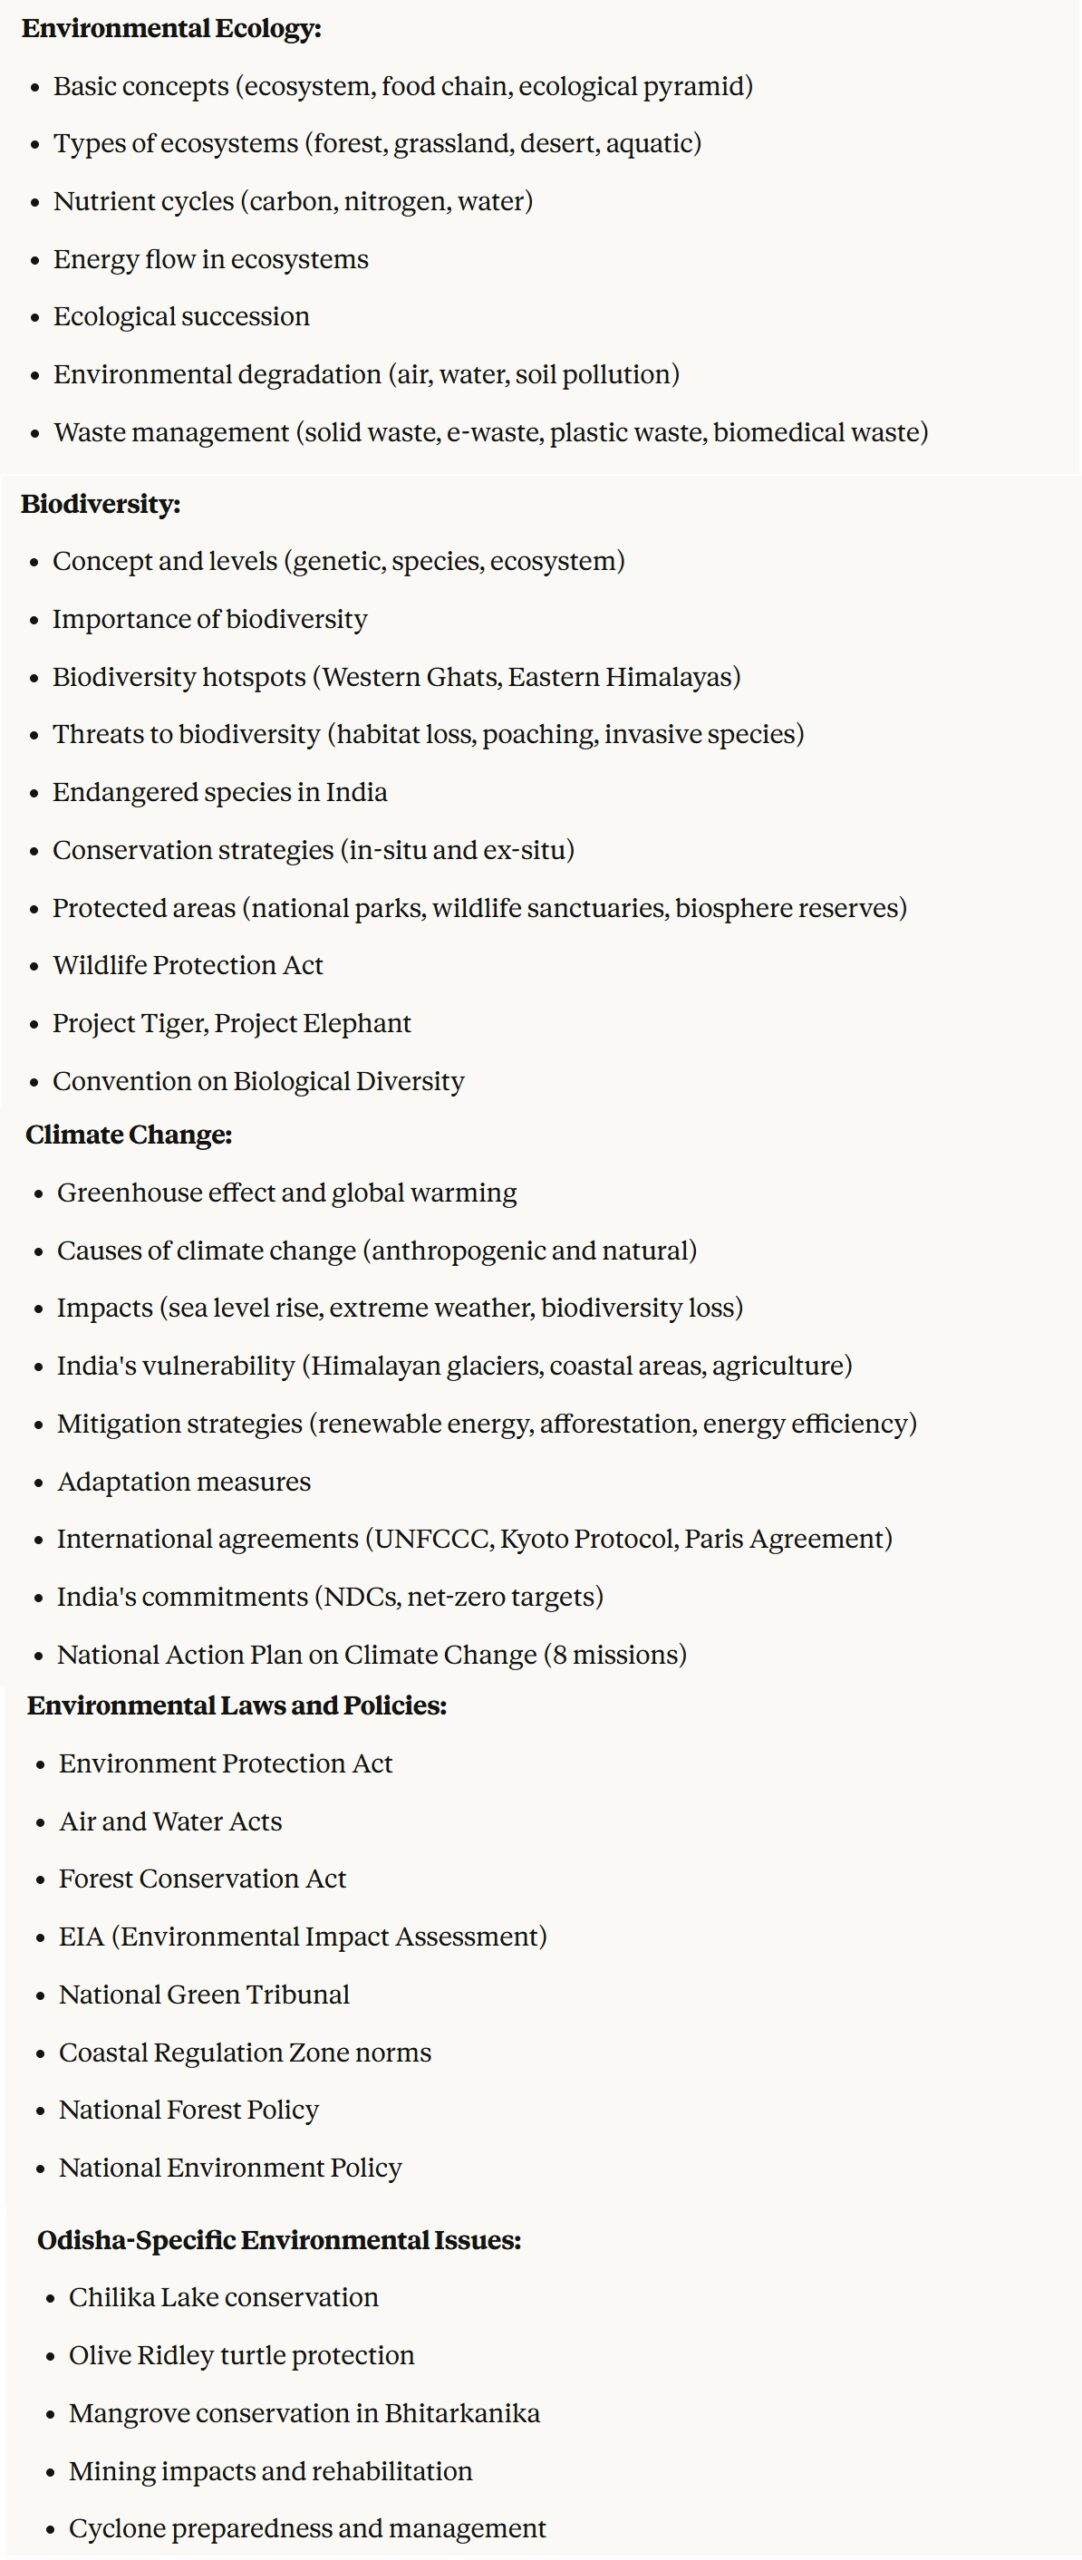Select the Ecological succession line
1082x2560 pixels.
(x=181, y=317)
